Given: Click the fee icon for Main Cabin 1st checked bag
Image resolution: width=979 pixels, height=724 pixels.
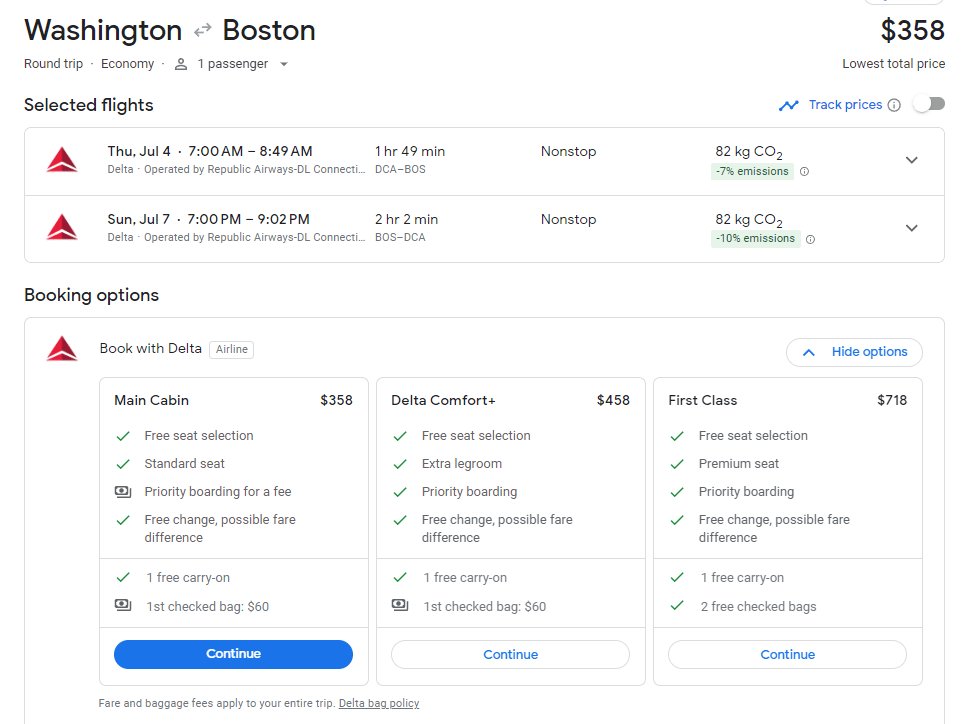Looking at the screenshot, I should (123, 605).
